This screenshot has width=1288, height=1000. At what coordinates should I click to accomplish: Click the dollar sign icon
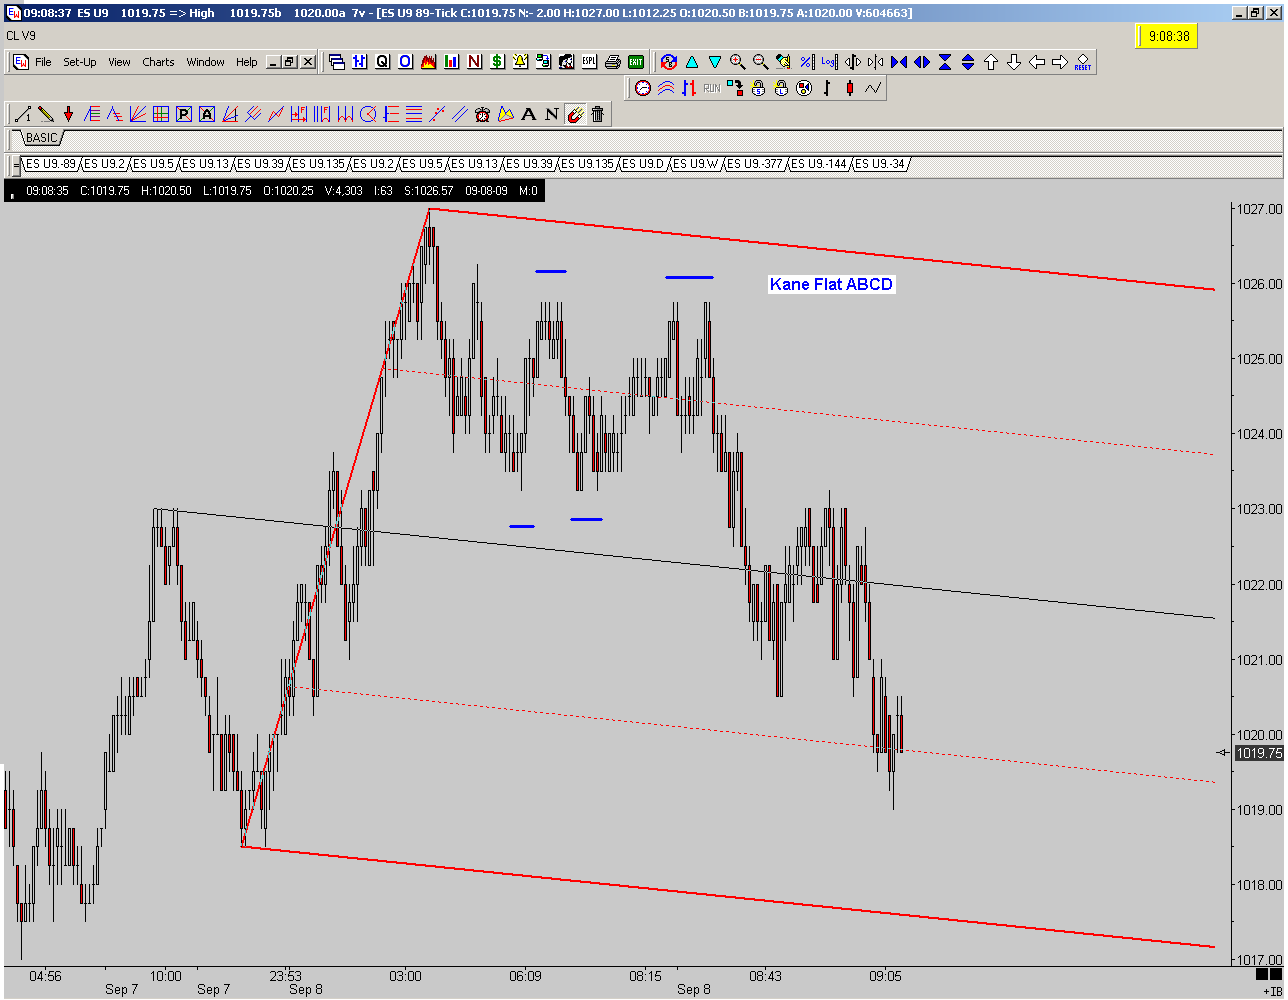pos(497,62)
